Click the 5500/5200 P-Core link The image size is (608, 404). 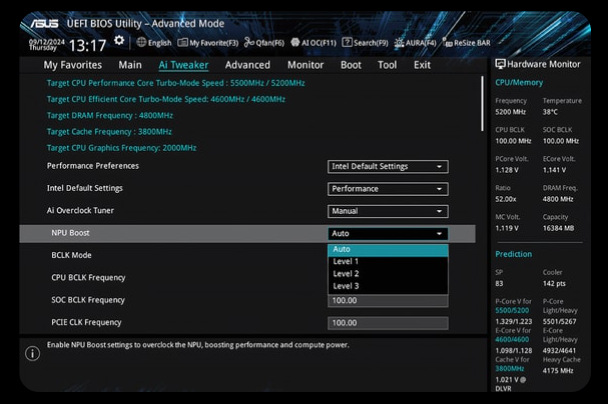[512, 311]
